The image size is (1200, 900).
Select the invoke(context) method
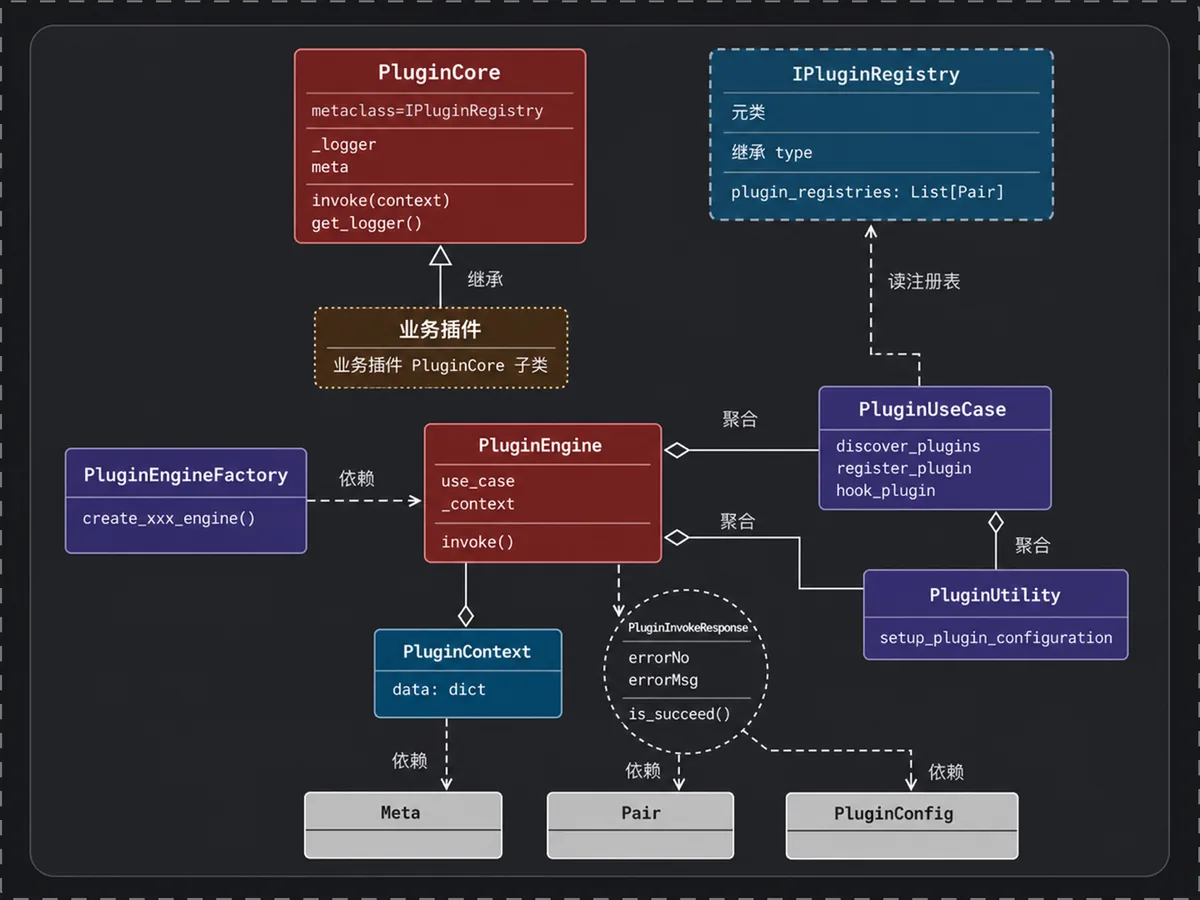coord(380,200)
